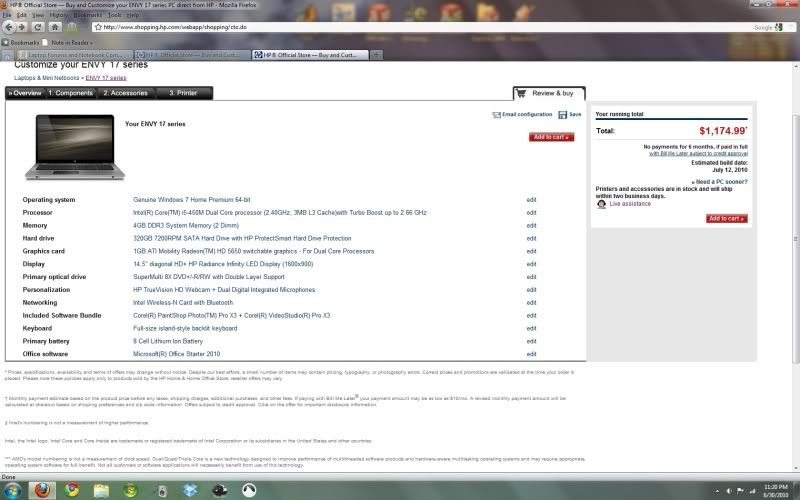Click the Live assistance agent icon

pos(601,204)
